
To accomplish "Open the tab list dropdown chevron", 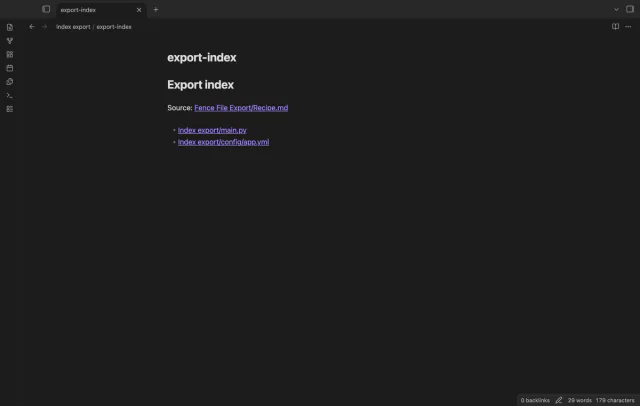I will (x=616, y=9).
